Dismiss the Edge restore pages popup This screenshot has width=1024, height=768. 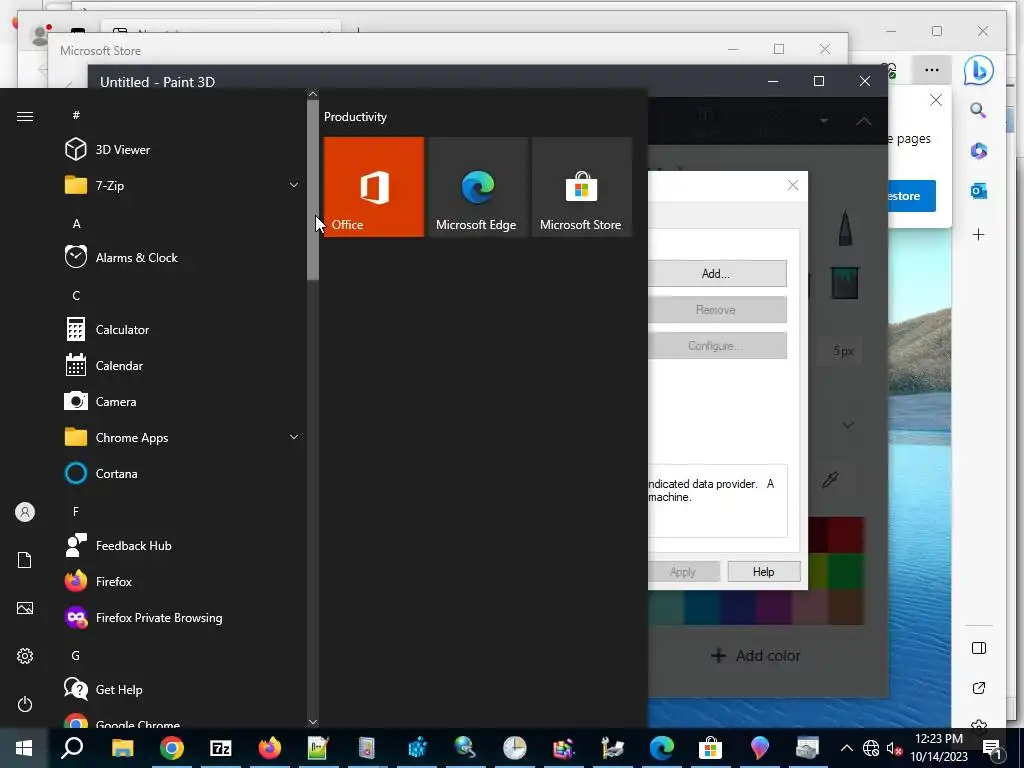936,100
